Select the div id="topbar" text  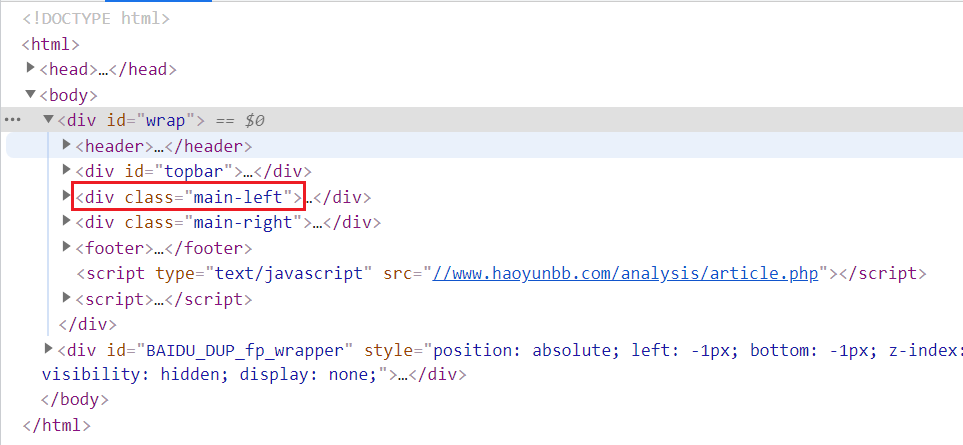(193, 171)
